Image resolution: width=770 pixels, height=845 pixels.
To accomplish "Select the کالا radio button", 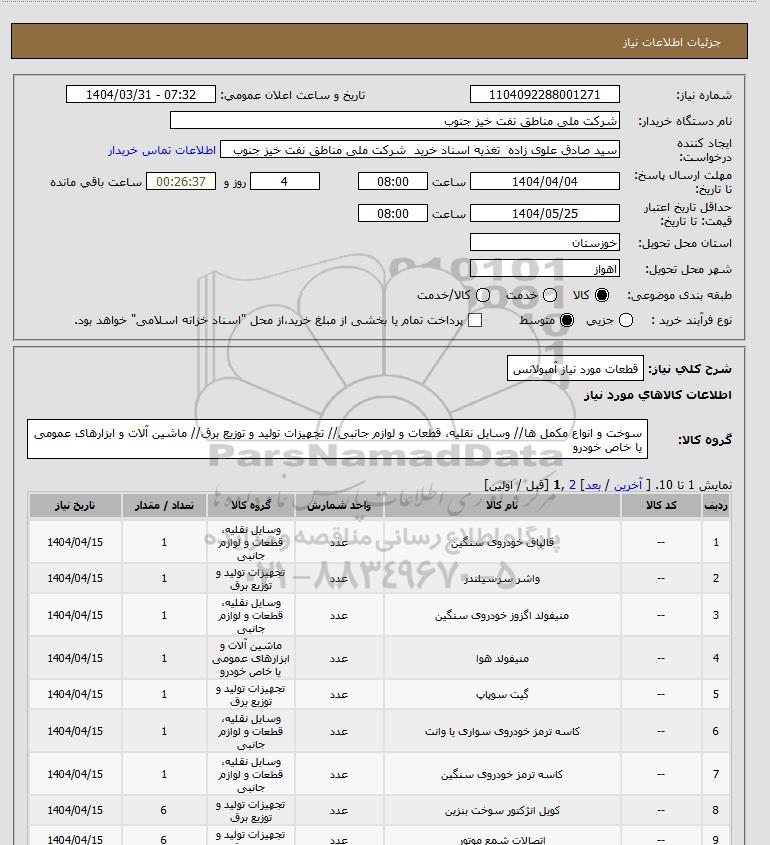I will (602, 295).
